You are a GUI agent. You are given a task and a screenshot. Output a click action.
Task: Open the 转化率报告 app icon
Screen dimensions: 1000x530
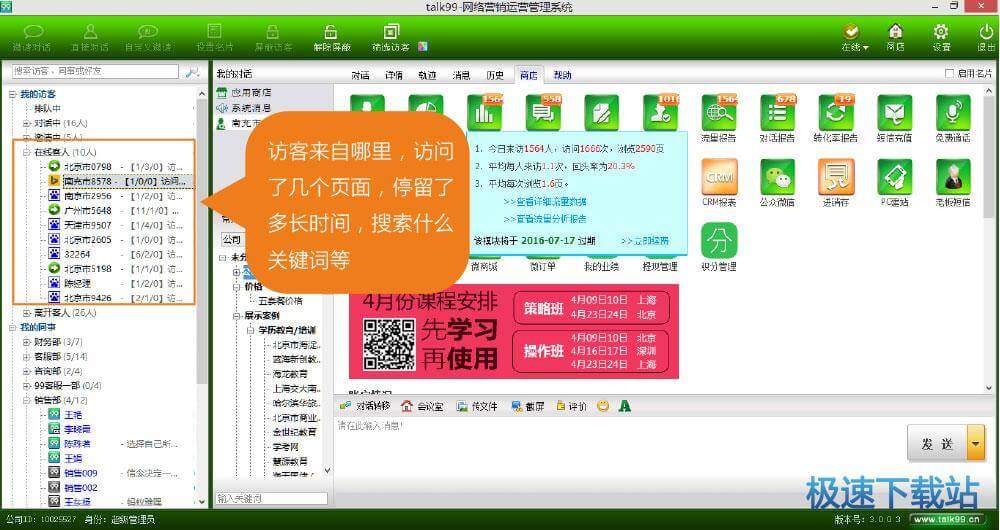coord(836,113)
